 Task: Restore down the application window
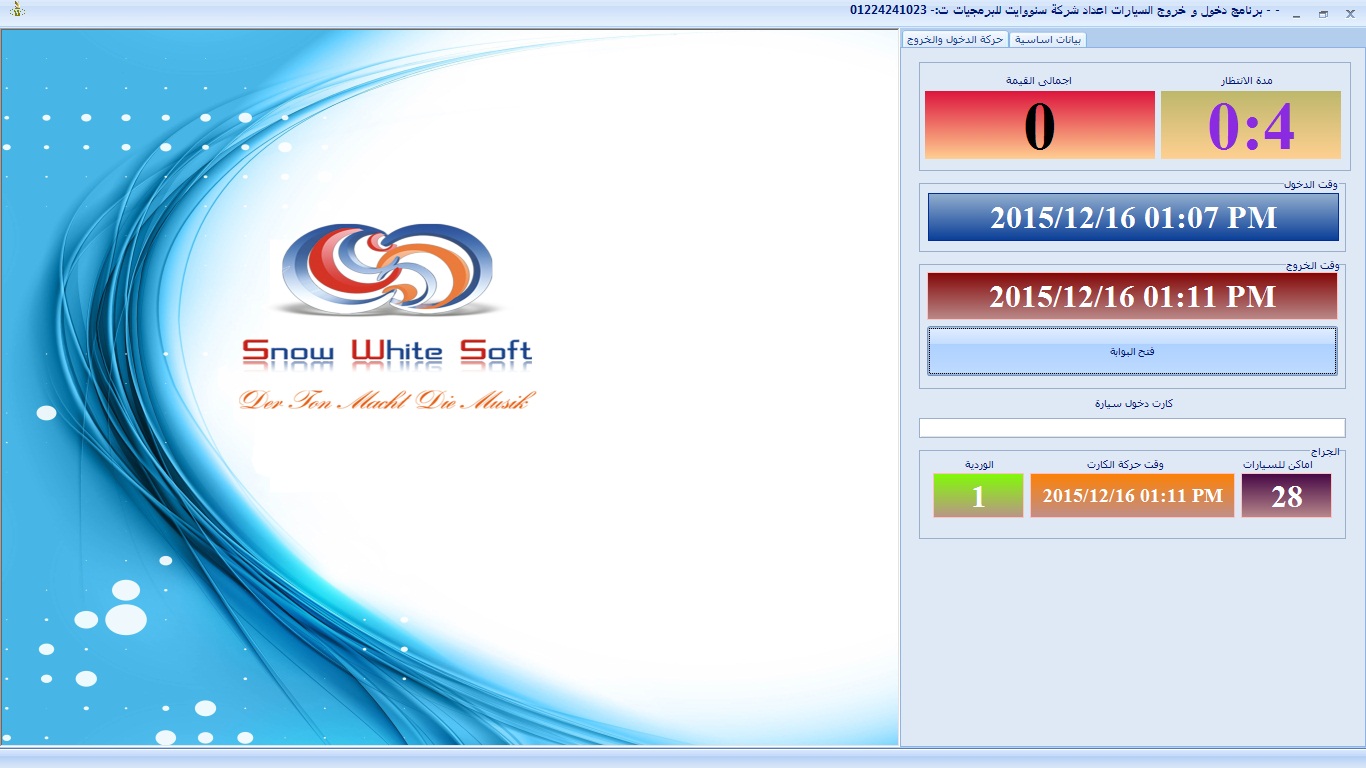[1323, 14]
